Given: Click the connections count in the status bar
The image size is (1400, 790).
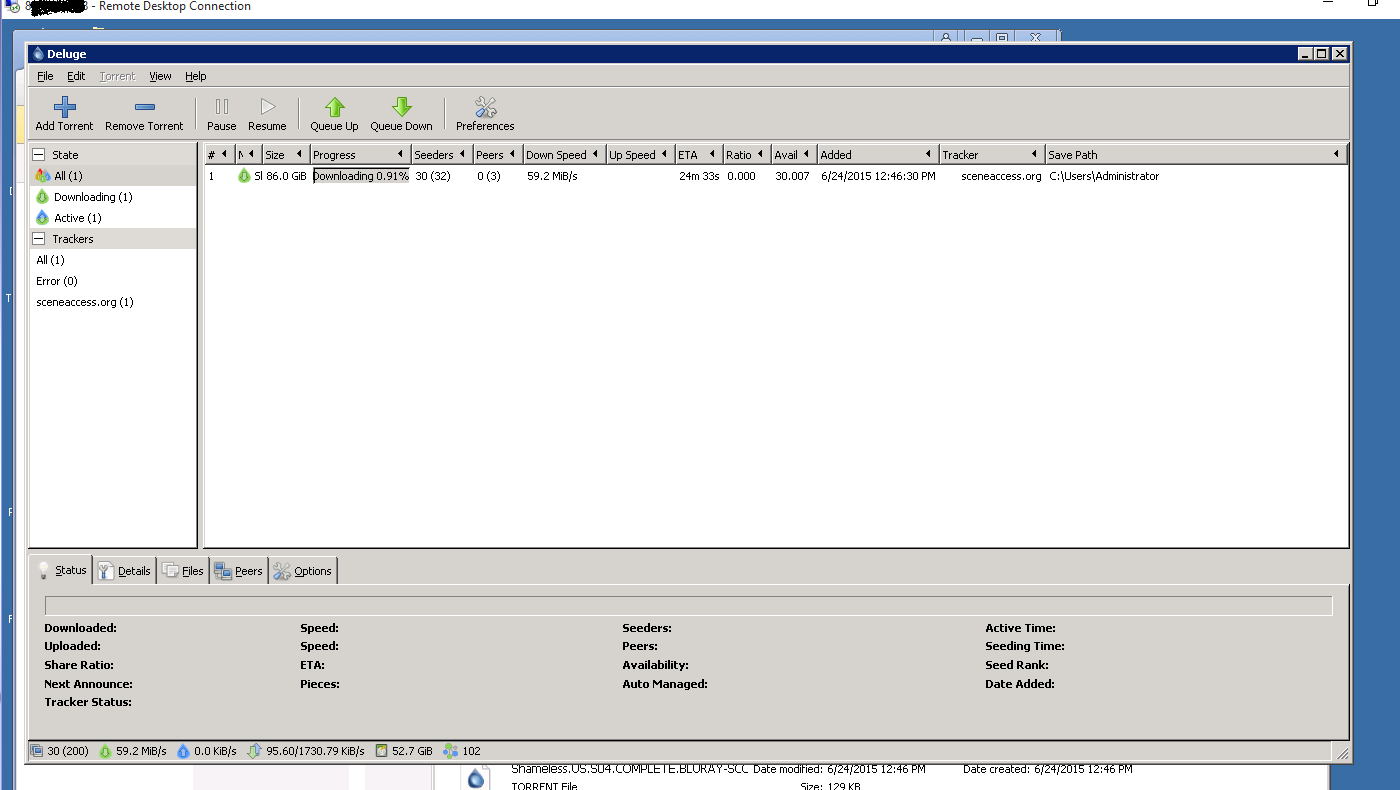Looking at the screenshot, I should 59,751.
